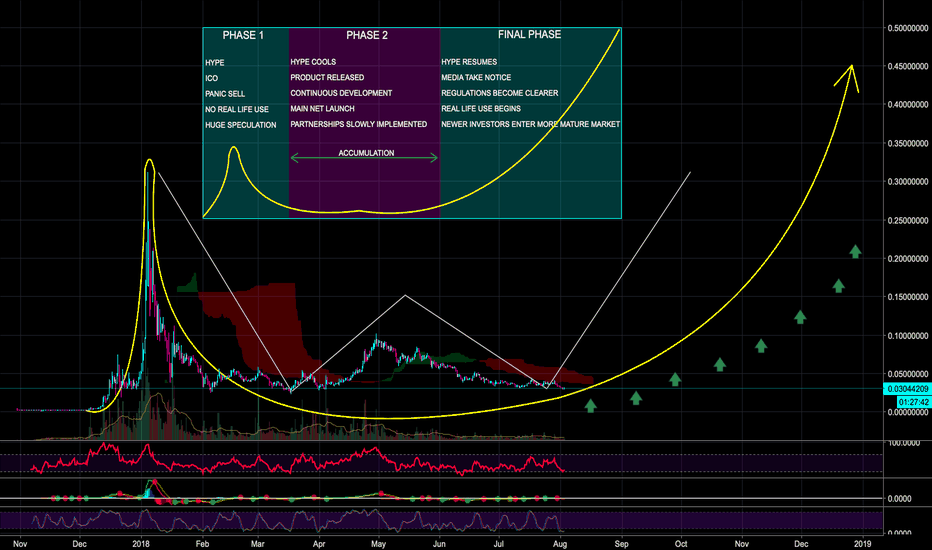This screenshot has height=550, width=932.
Task: Click the CONTINUOUS DEVELOPMENT text note
Action: [x=341, y=93]
